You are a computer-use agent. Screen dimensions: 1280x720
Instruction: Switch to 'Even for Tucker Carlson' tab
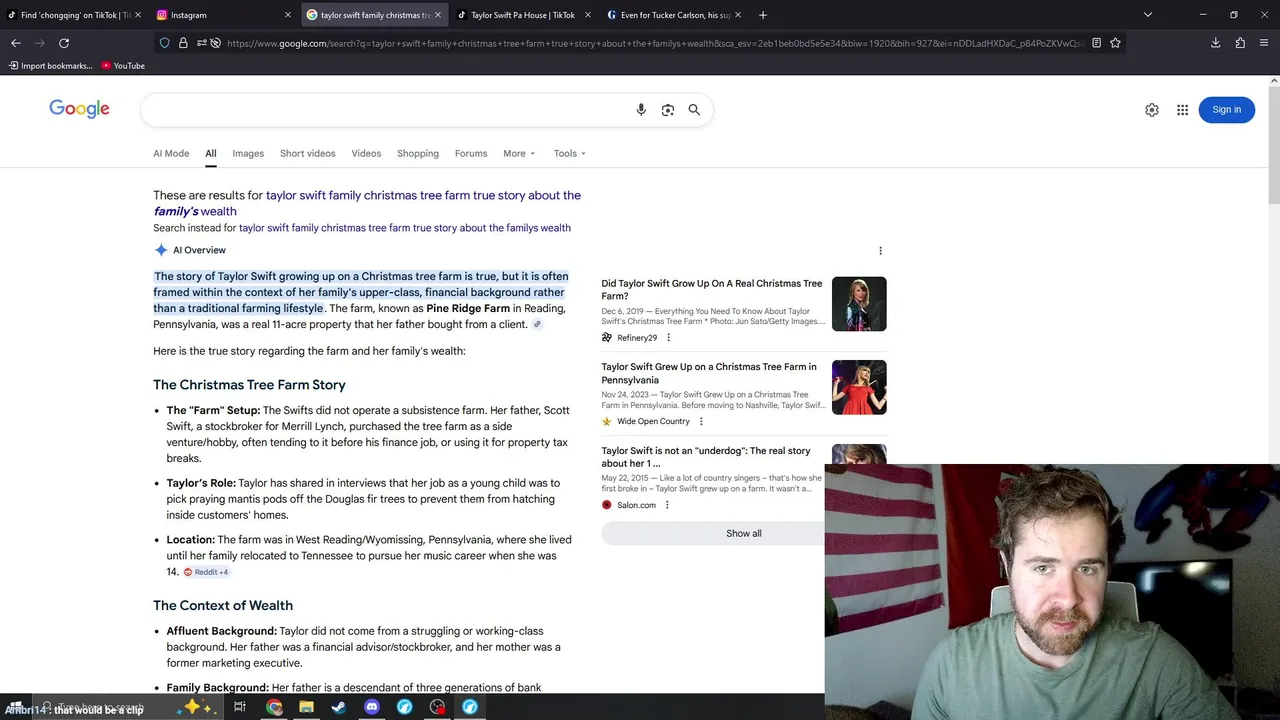tap(674, 15)
